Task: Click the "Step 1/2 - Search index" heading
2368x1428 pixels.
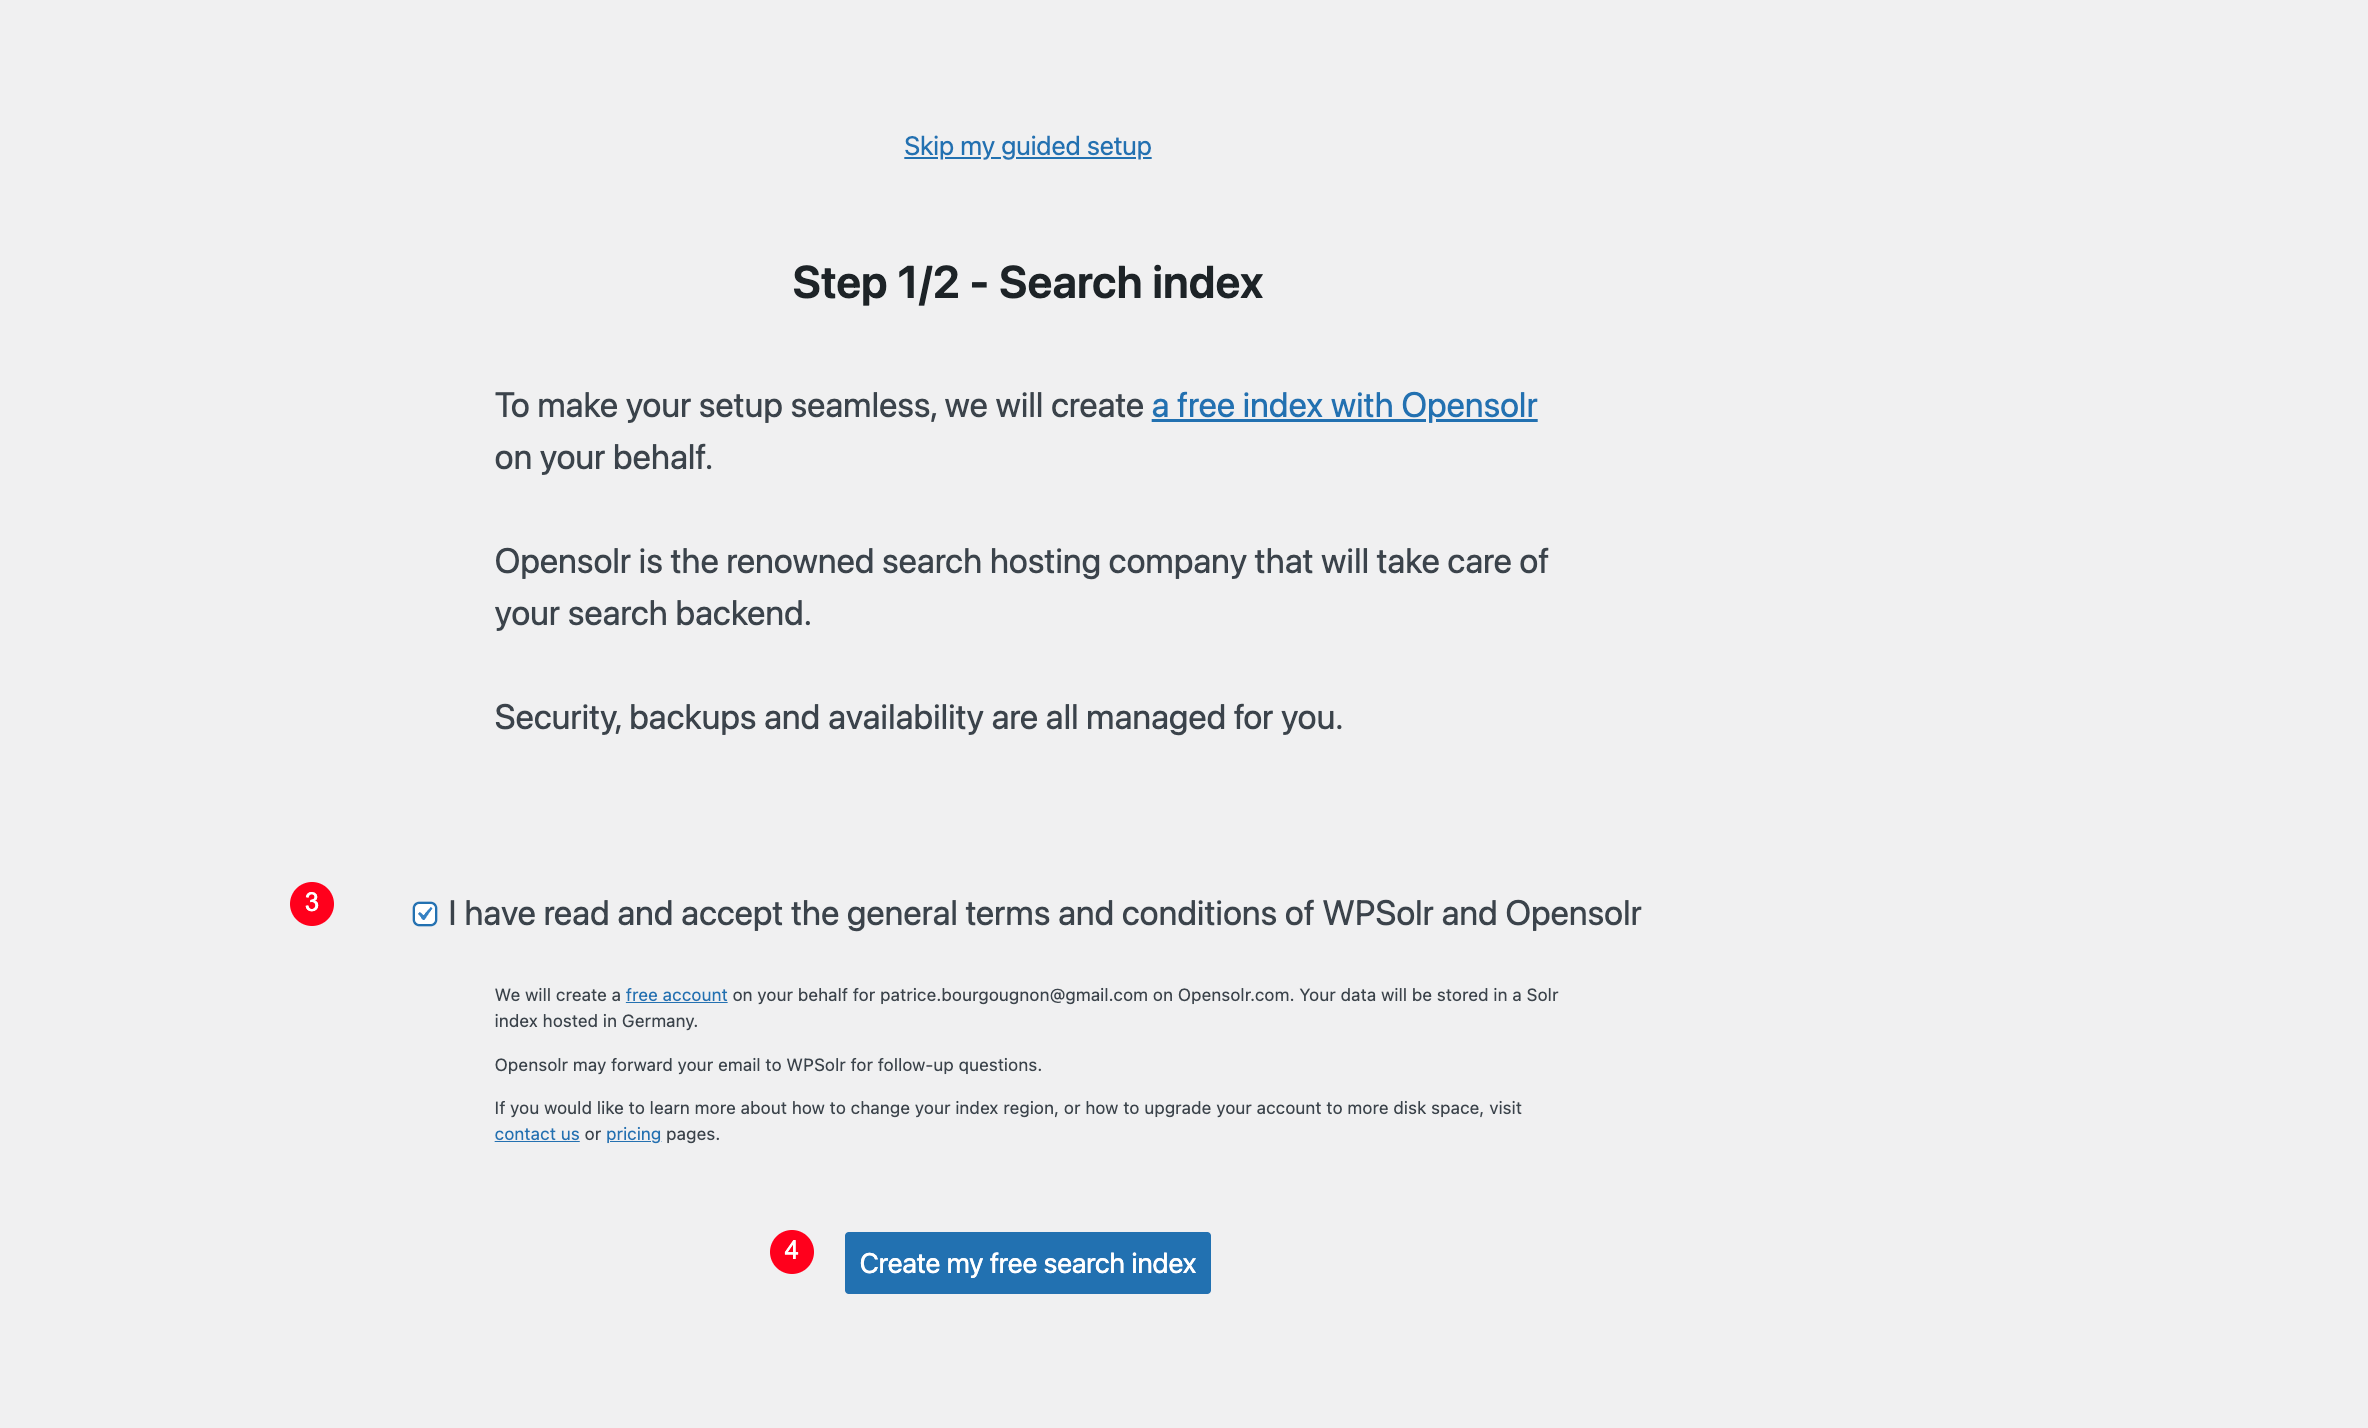Action: pos(1027,282)
